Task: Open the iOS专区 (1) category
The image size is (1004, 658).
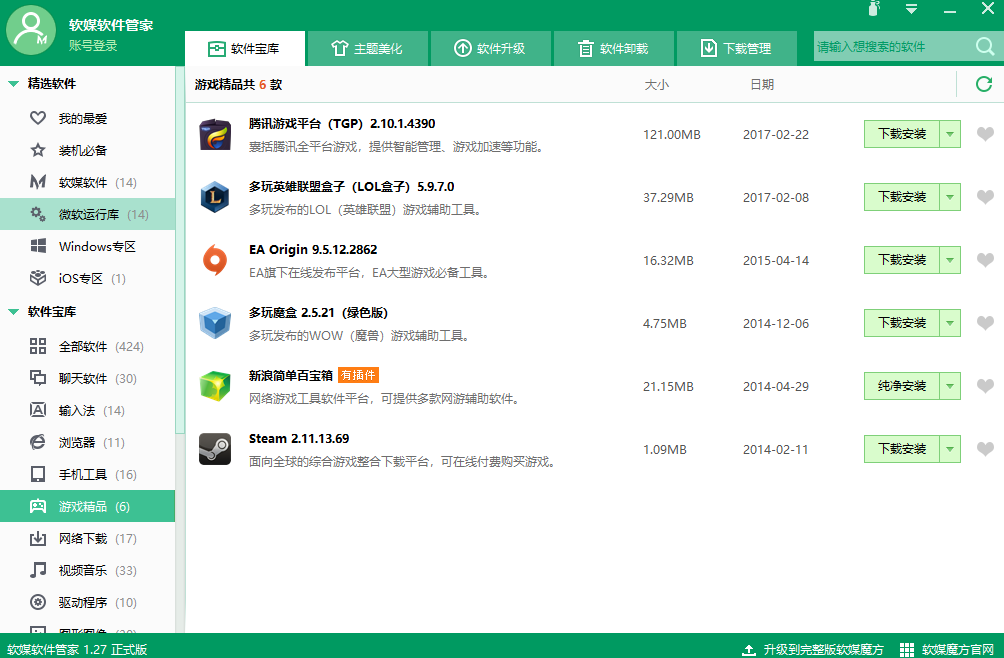Action: point(88,278)
